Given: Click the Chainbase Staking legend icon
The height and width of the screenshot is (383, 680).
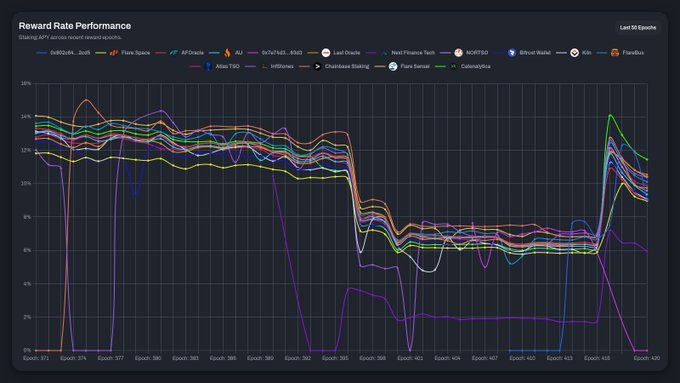Looking at the screenshot, I should pyautogui.click(x=317, y=66).
